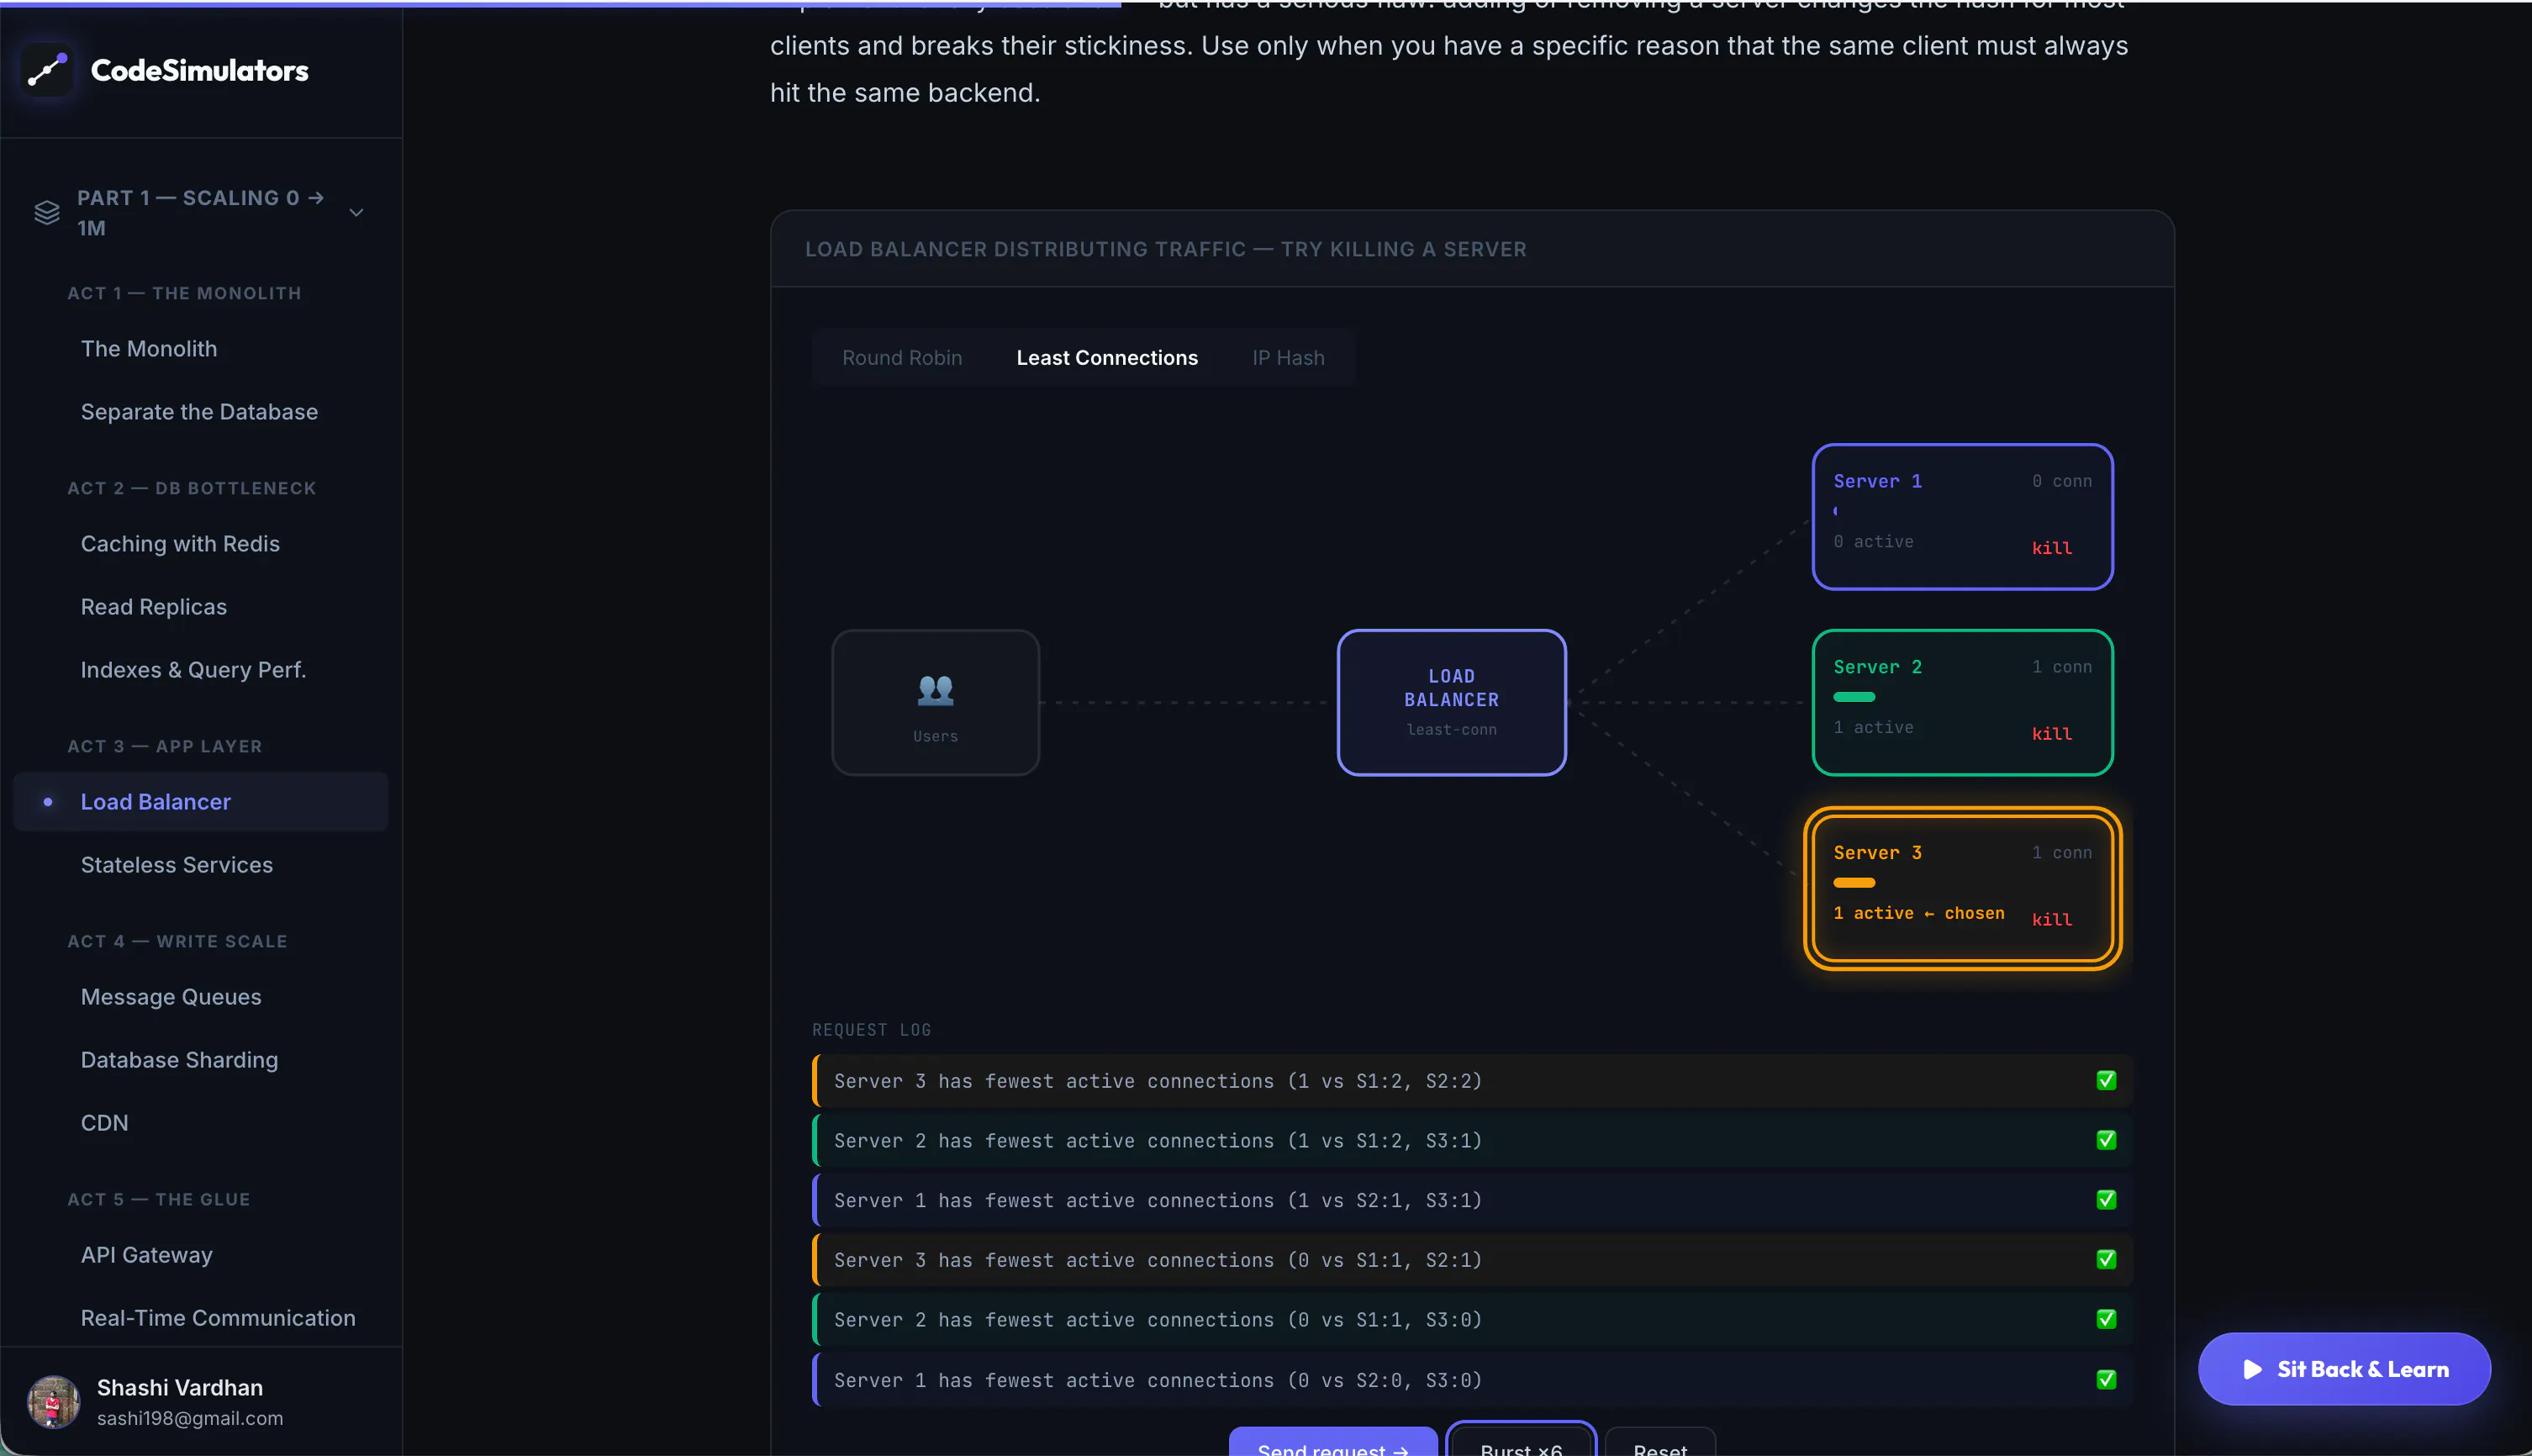The width and height of the screenshot is (2532, 1456).
Task: Click sashi198@gmail.com email text
Action: pyautogui.click(x=190, y=1418)
